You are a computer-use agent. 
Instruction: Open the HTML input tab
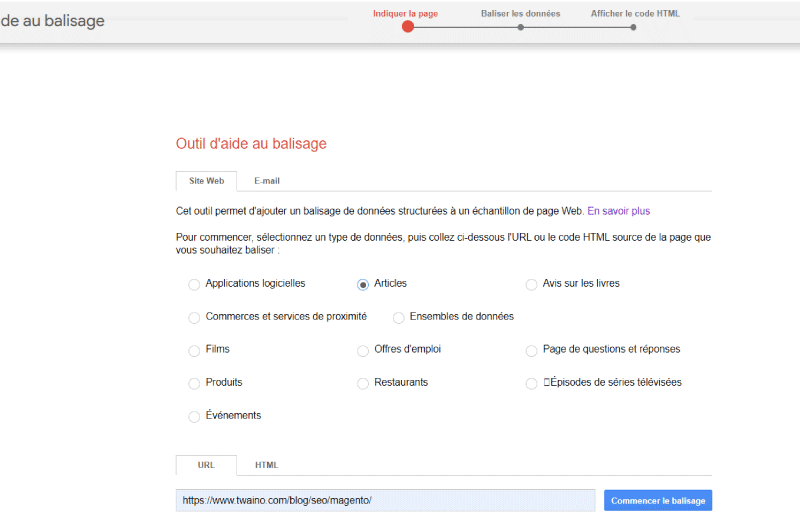pyautogui.click(x=266, y=465)
